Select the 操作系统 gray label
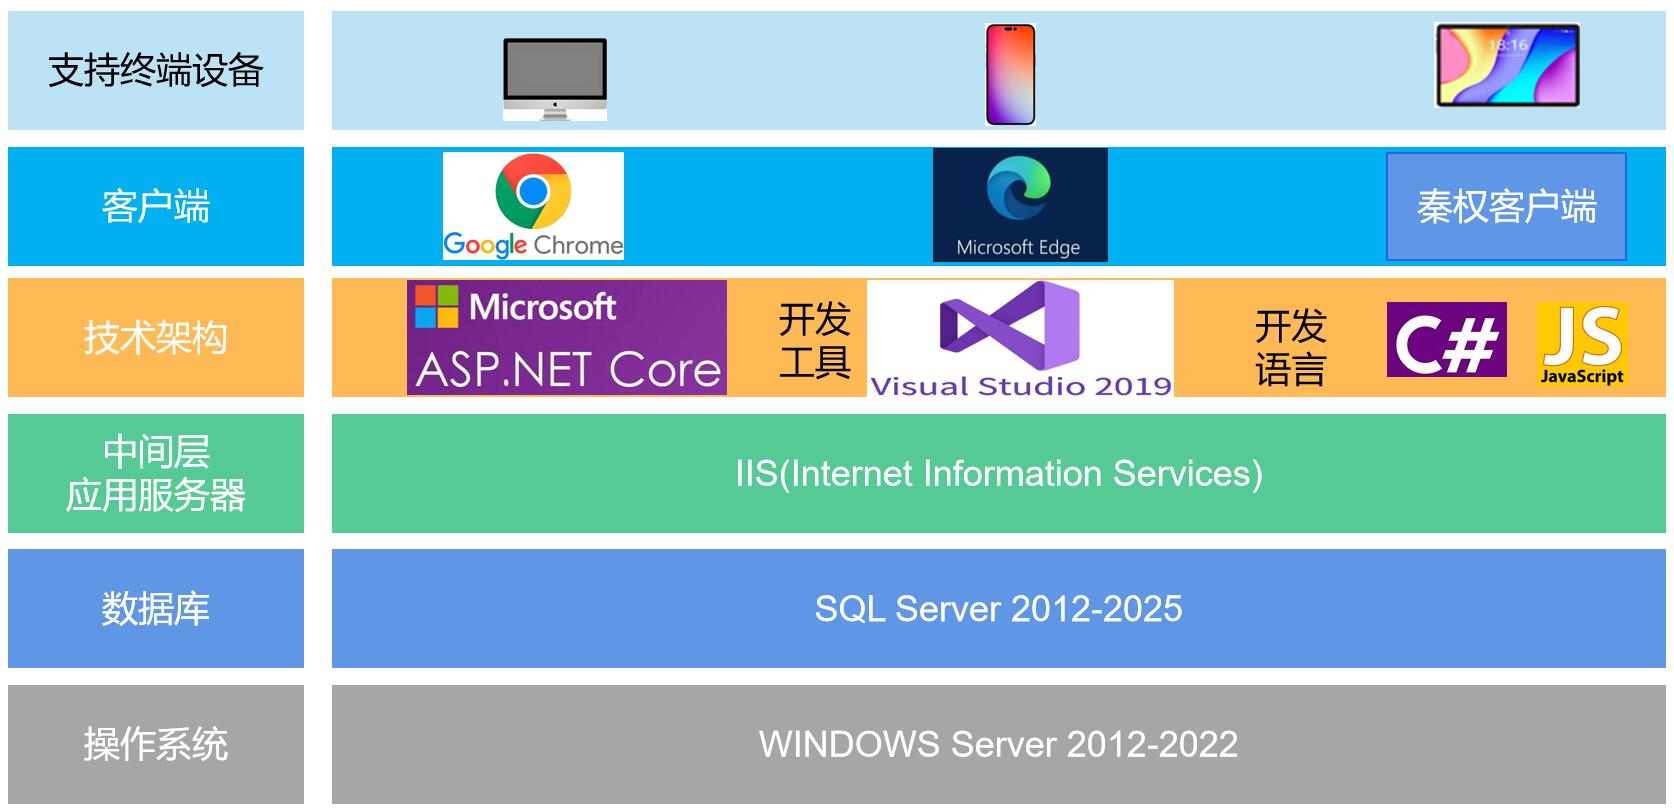Viewport: 1674px width, 812px height. point(156,744)
